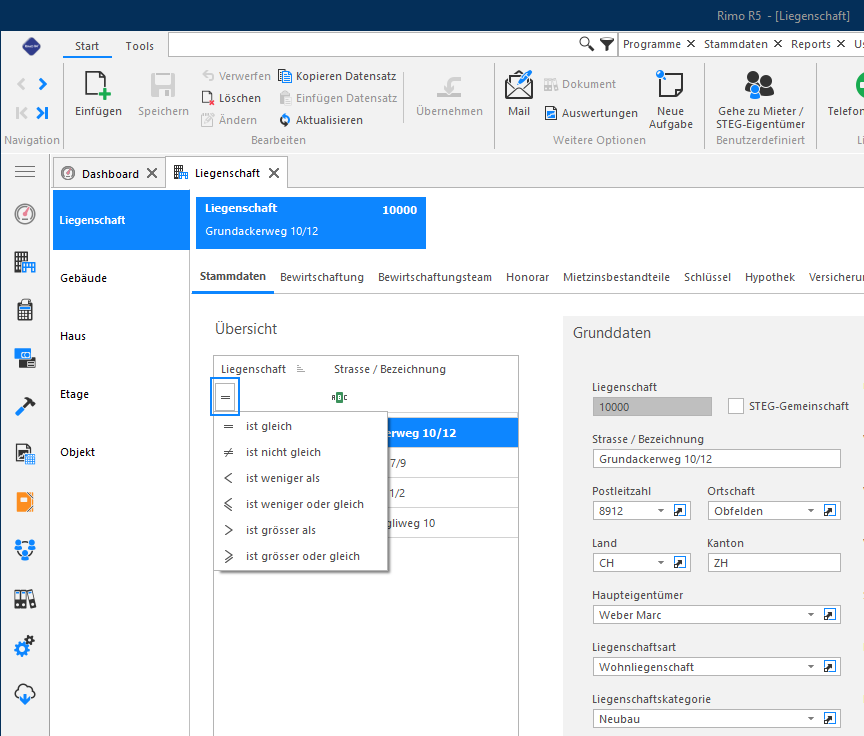Image resolution: width=864 pixels, height=736 pixels.
Task: Open the Haupteigentümer dropdown
Action: 811,614
